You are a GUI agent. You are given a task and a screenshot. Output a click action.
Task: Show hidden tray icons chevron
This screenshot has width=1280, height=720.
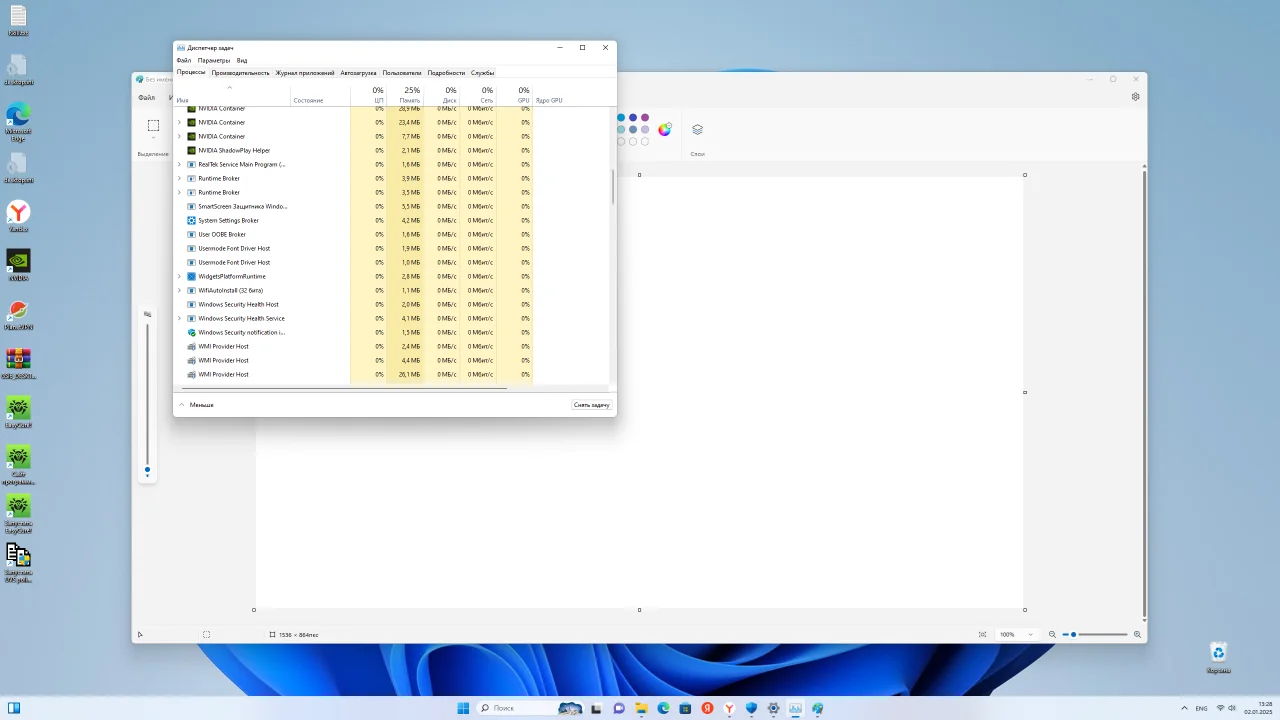tap(1185, 708)
